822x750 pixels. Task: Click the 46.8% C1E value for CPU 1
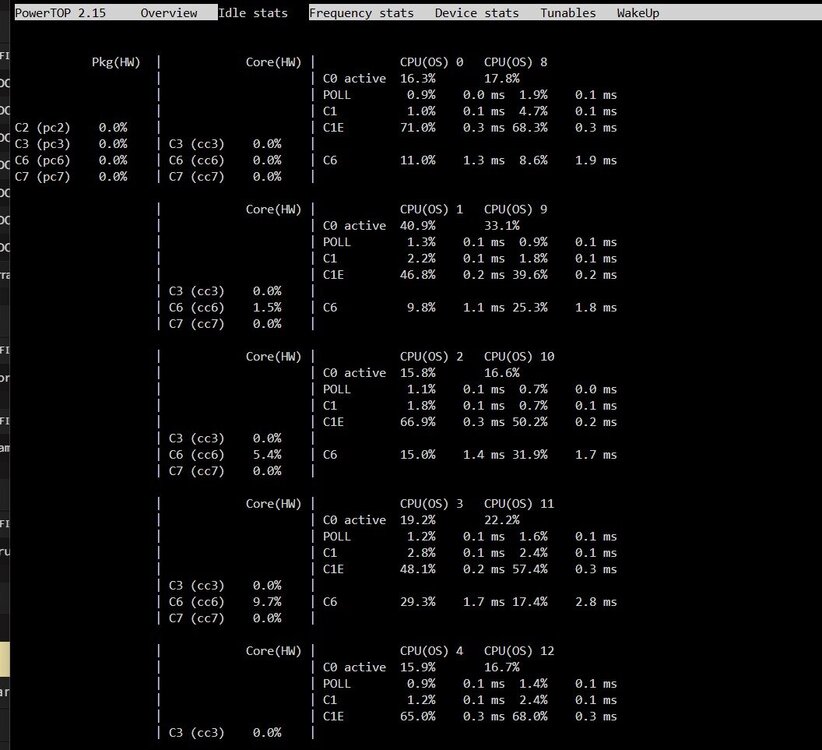pos(418,275)
